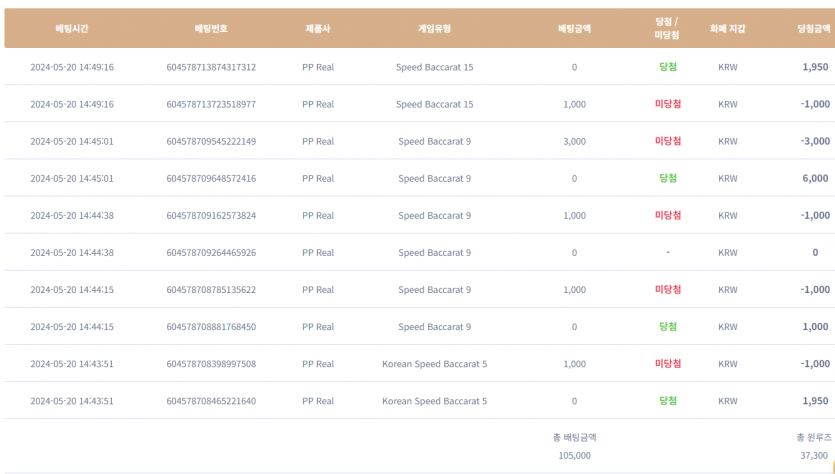Click Speed Baccarat 9 in row 604578709648572416
This screenshot has width=835, height=474.
[x=435, y=178]
